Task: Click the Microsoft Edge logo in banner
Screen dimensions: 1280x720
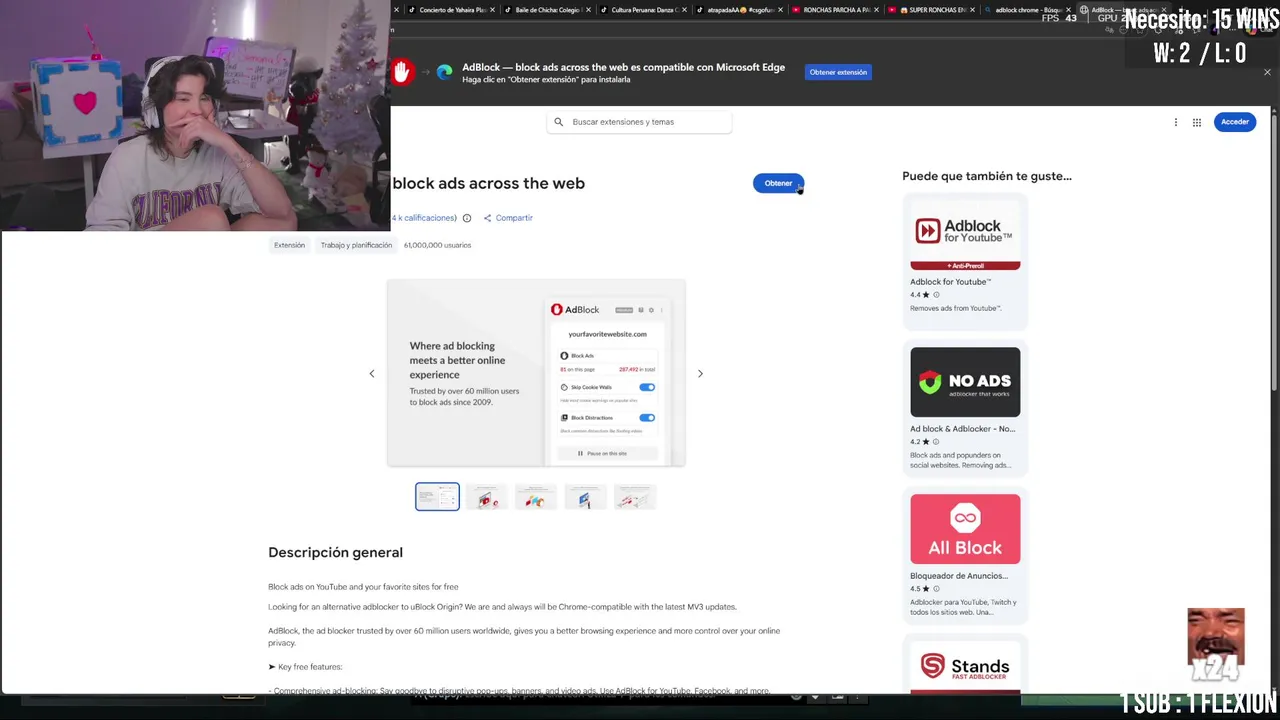Action: pyautogui.click(x=444, y=72)
